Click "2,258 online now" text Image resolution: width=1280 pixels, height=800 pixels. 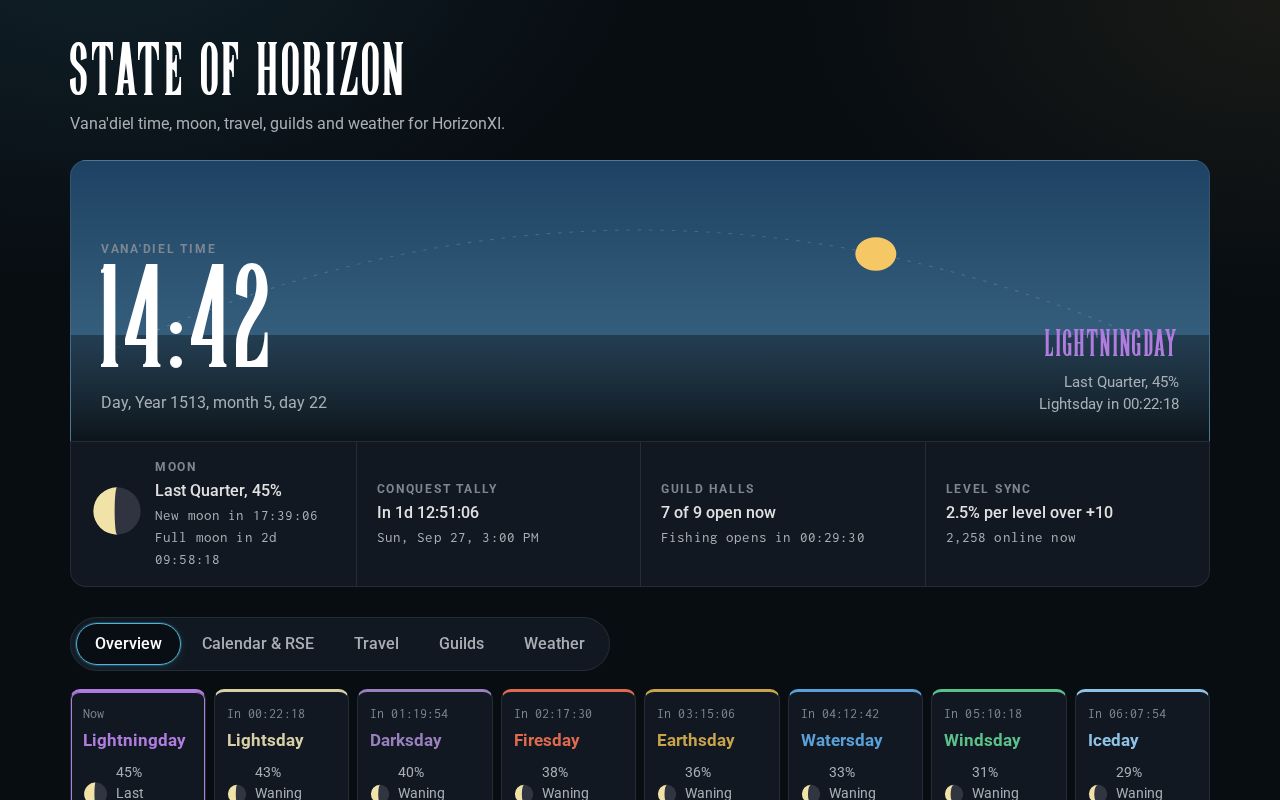click(1011, 538)
